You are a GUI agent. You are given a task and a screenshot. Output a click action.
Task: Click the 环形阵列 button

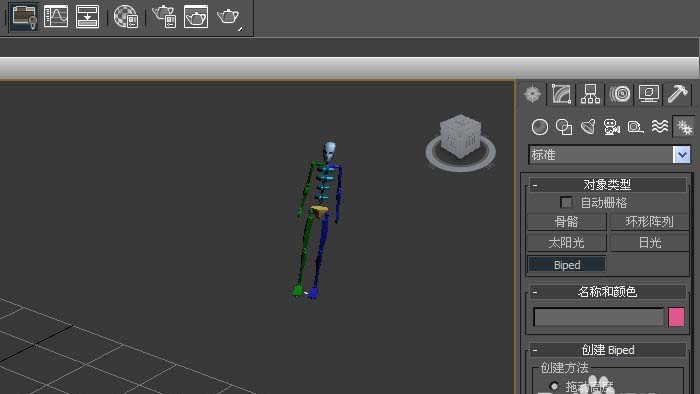tap(649, 222)
